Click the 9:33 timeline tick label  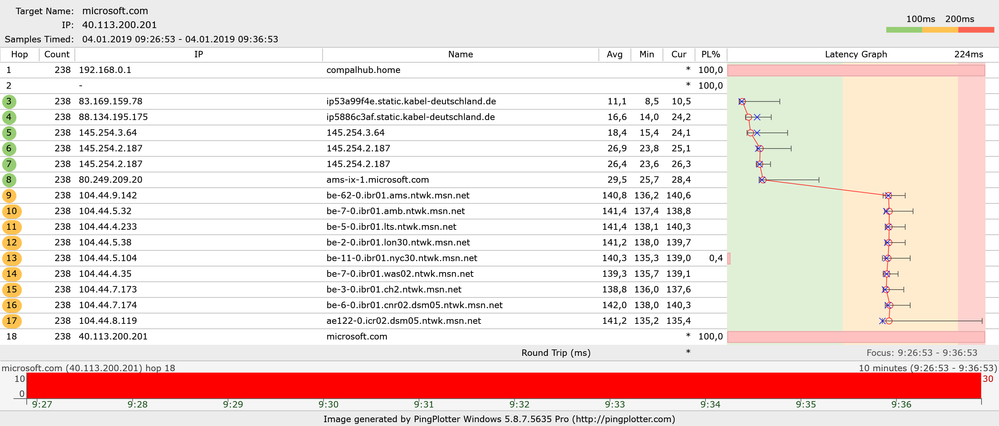615,404
